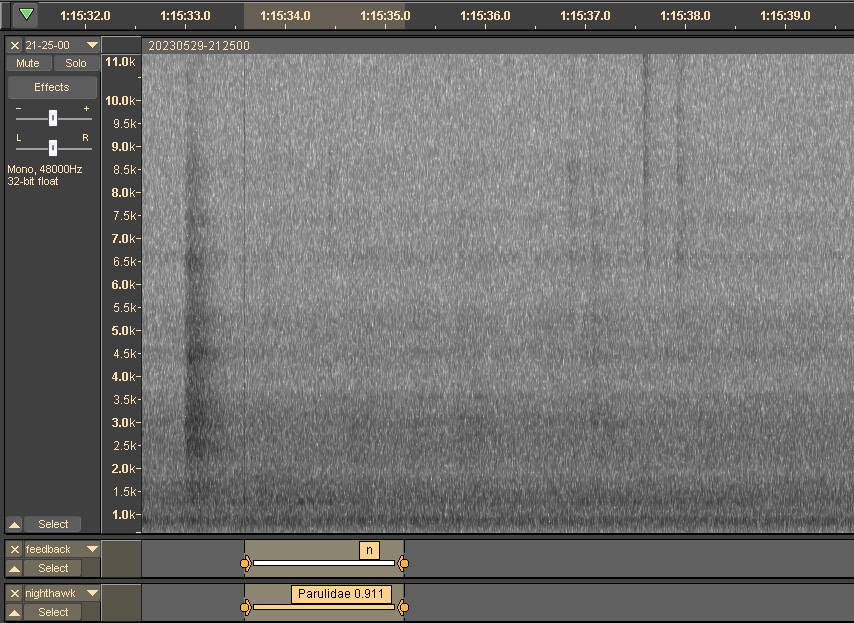
Task: Close track 21-25-00 with its X icon
Action: 14,45
